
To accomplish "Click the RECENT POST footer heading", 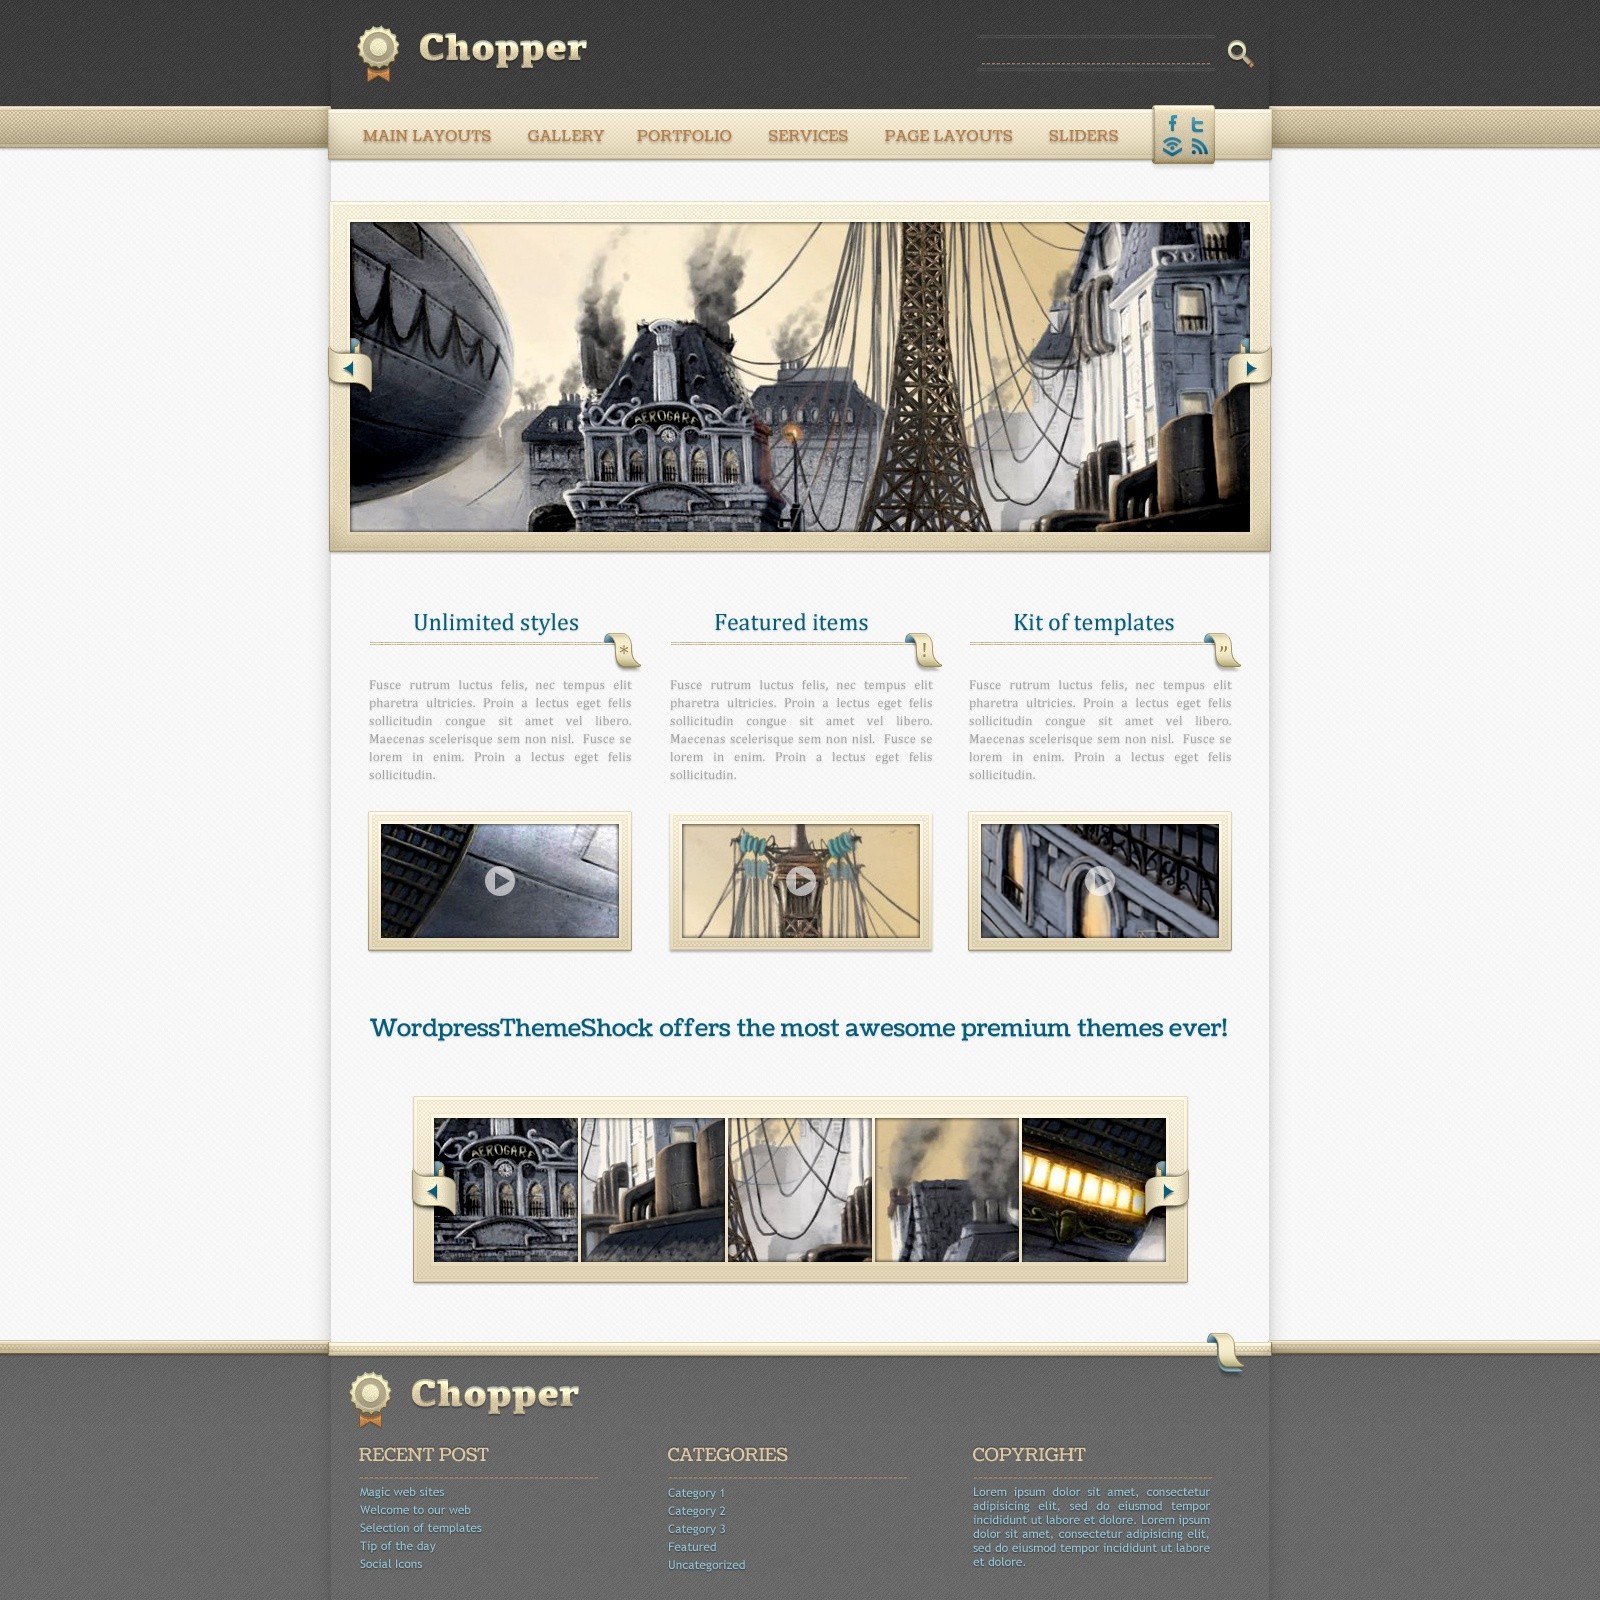I will coord(424,1455).
